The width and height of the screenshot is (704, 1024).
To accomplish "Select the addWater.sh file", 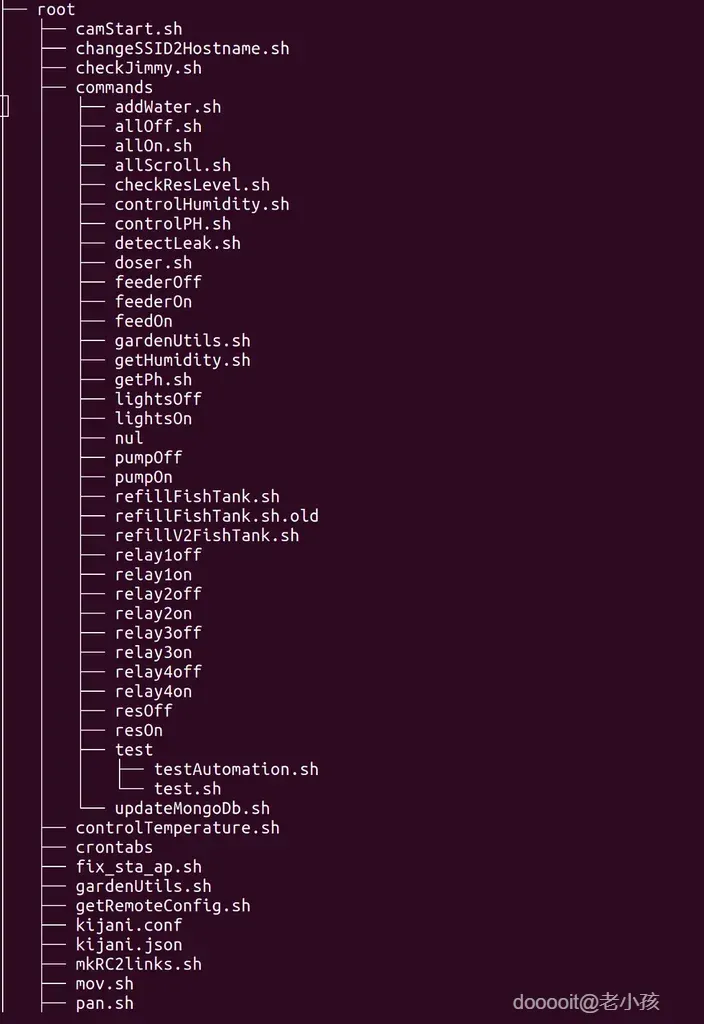I will click(x=168, y=107).
